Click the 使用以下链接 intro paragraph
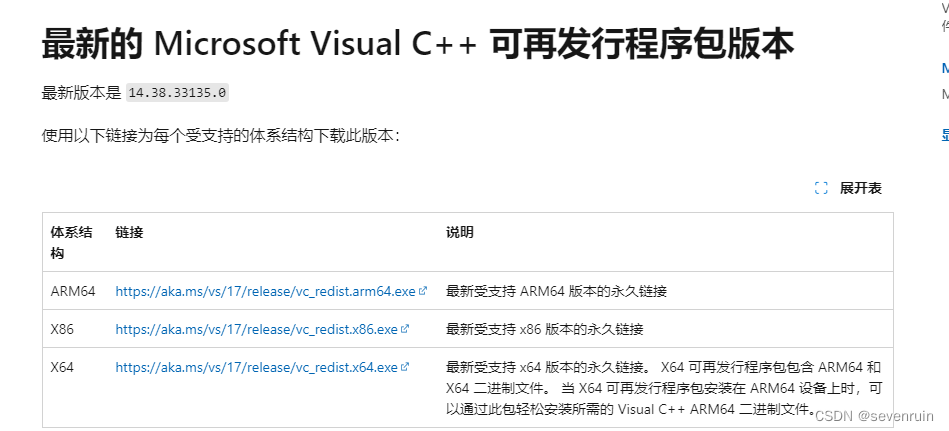Viewport: 949px width, 431px height. point(221,135)
